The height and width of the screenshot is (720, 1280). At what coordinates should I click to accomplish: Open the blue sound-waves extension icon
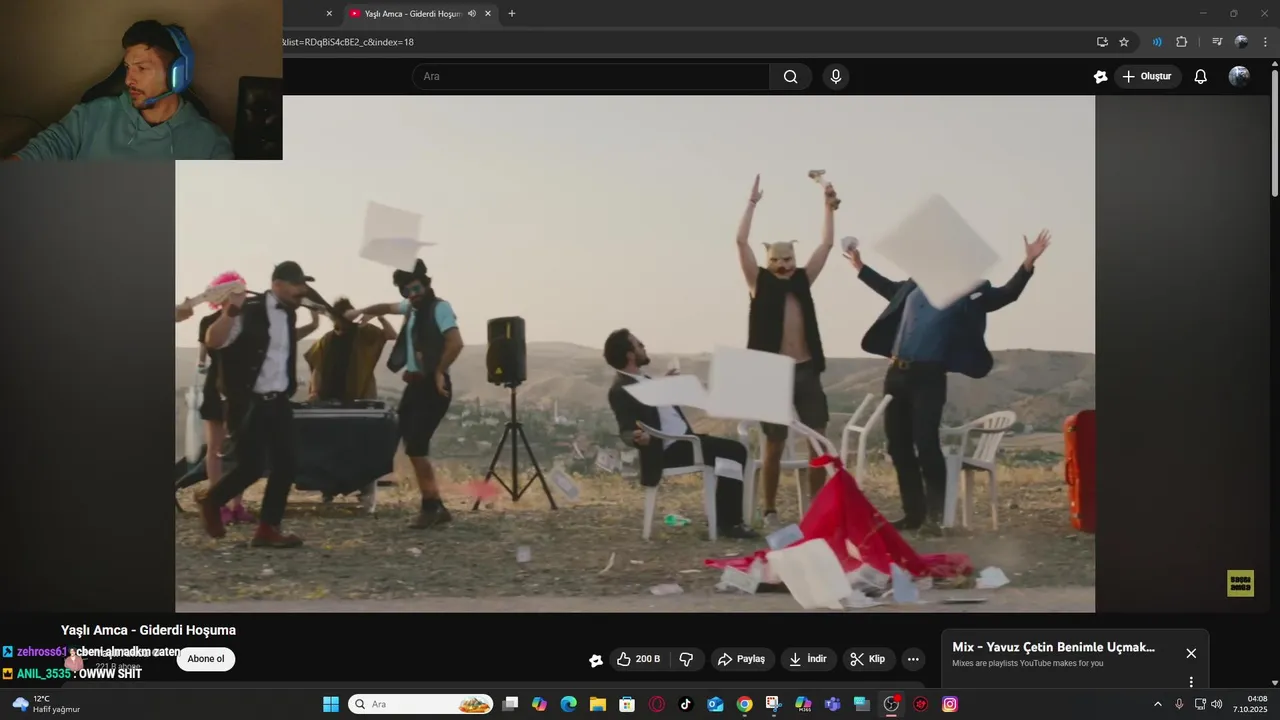point(1157,42)
